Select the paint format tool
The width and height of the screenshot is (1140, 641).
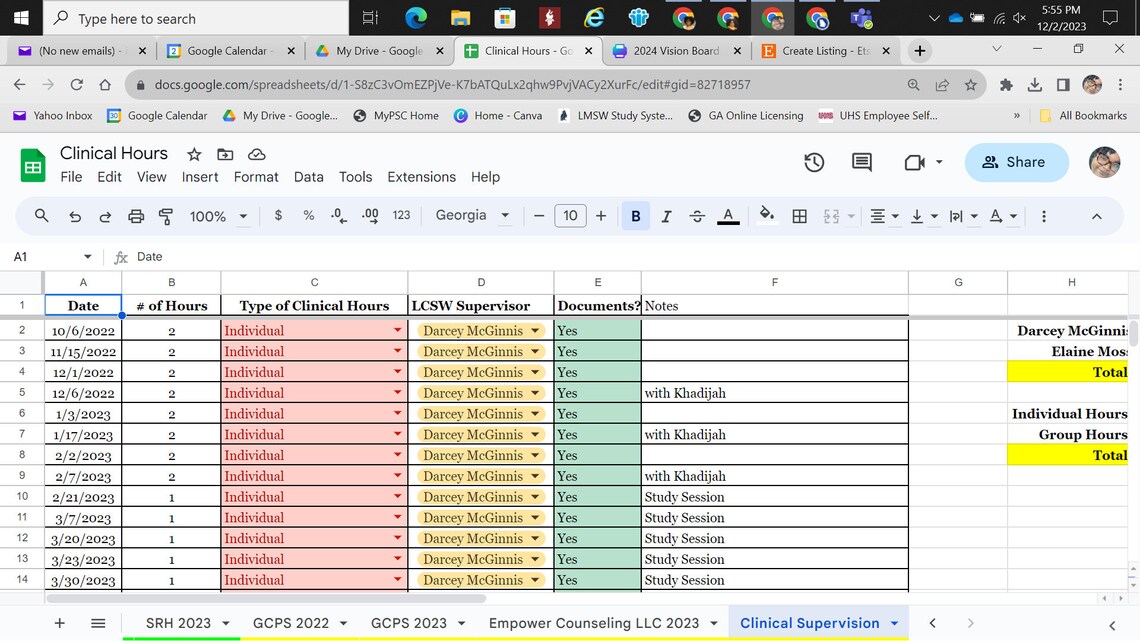(x=166, y=215)
